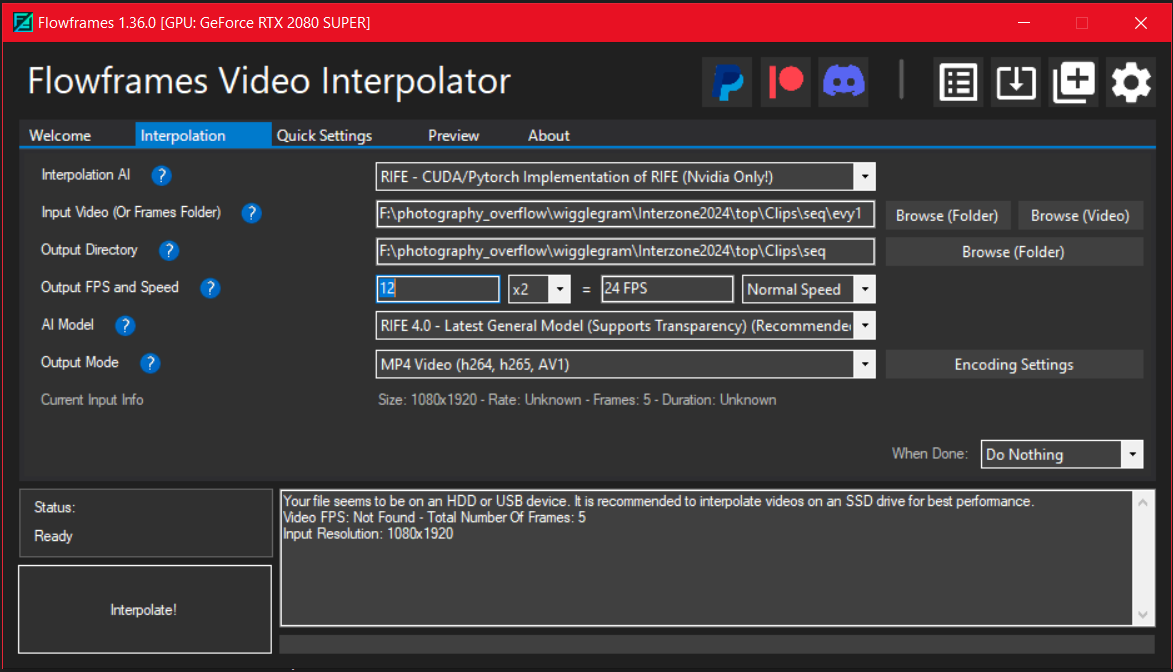Open Encoding Settings
Viewport: 1173px width, 672px height.
1014,364
